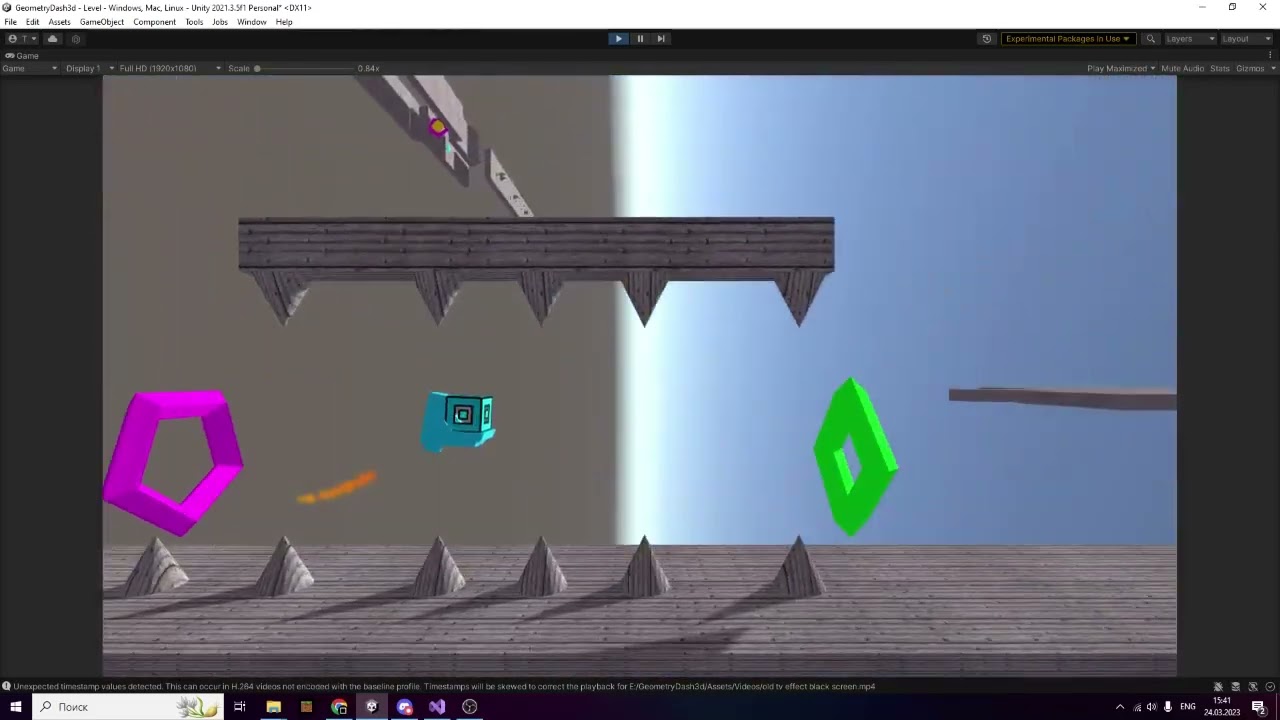1280x720 pixels.
Task: Select the Game view tab
Action: tap(22, 56)
